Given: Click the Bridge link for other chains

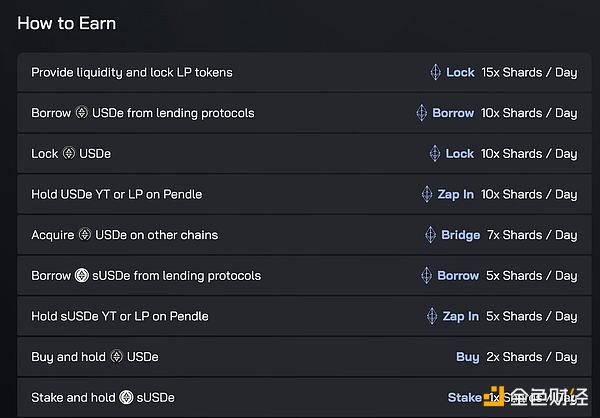Looking at the screenshot, I should pos(460,235).
